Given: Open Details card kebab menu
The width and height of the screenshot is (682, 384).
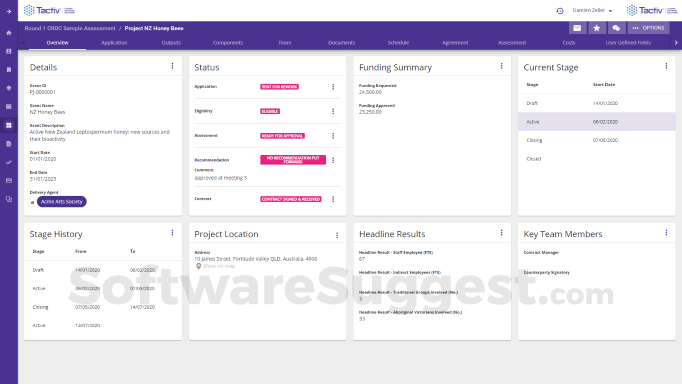Looking at the screenshot, I should click(x=172, y=66).
